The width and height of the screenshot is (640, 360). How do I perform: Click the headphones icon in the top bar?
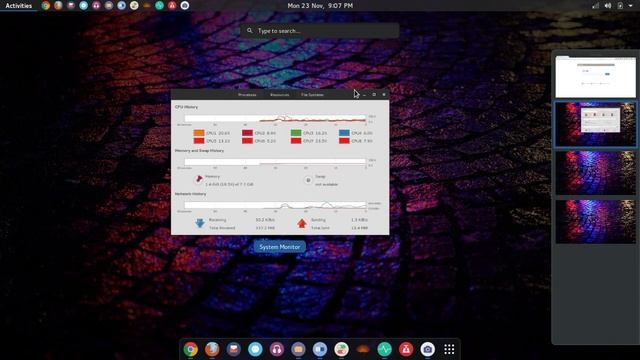click(x=96, y=6)
